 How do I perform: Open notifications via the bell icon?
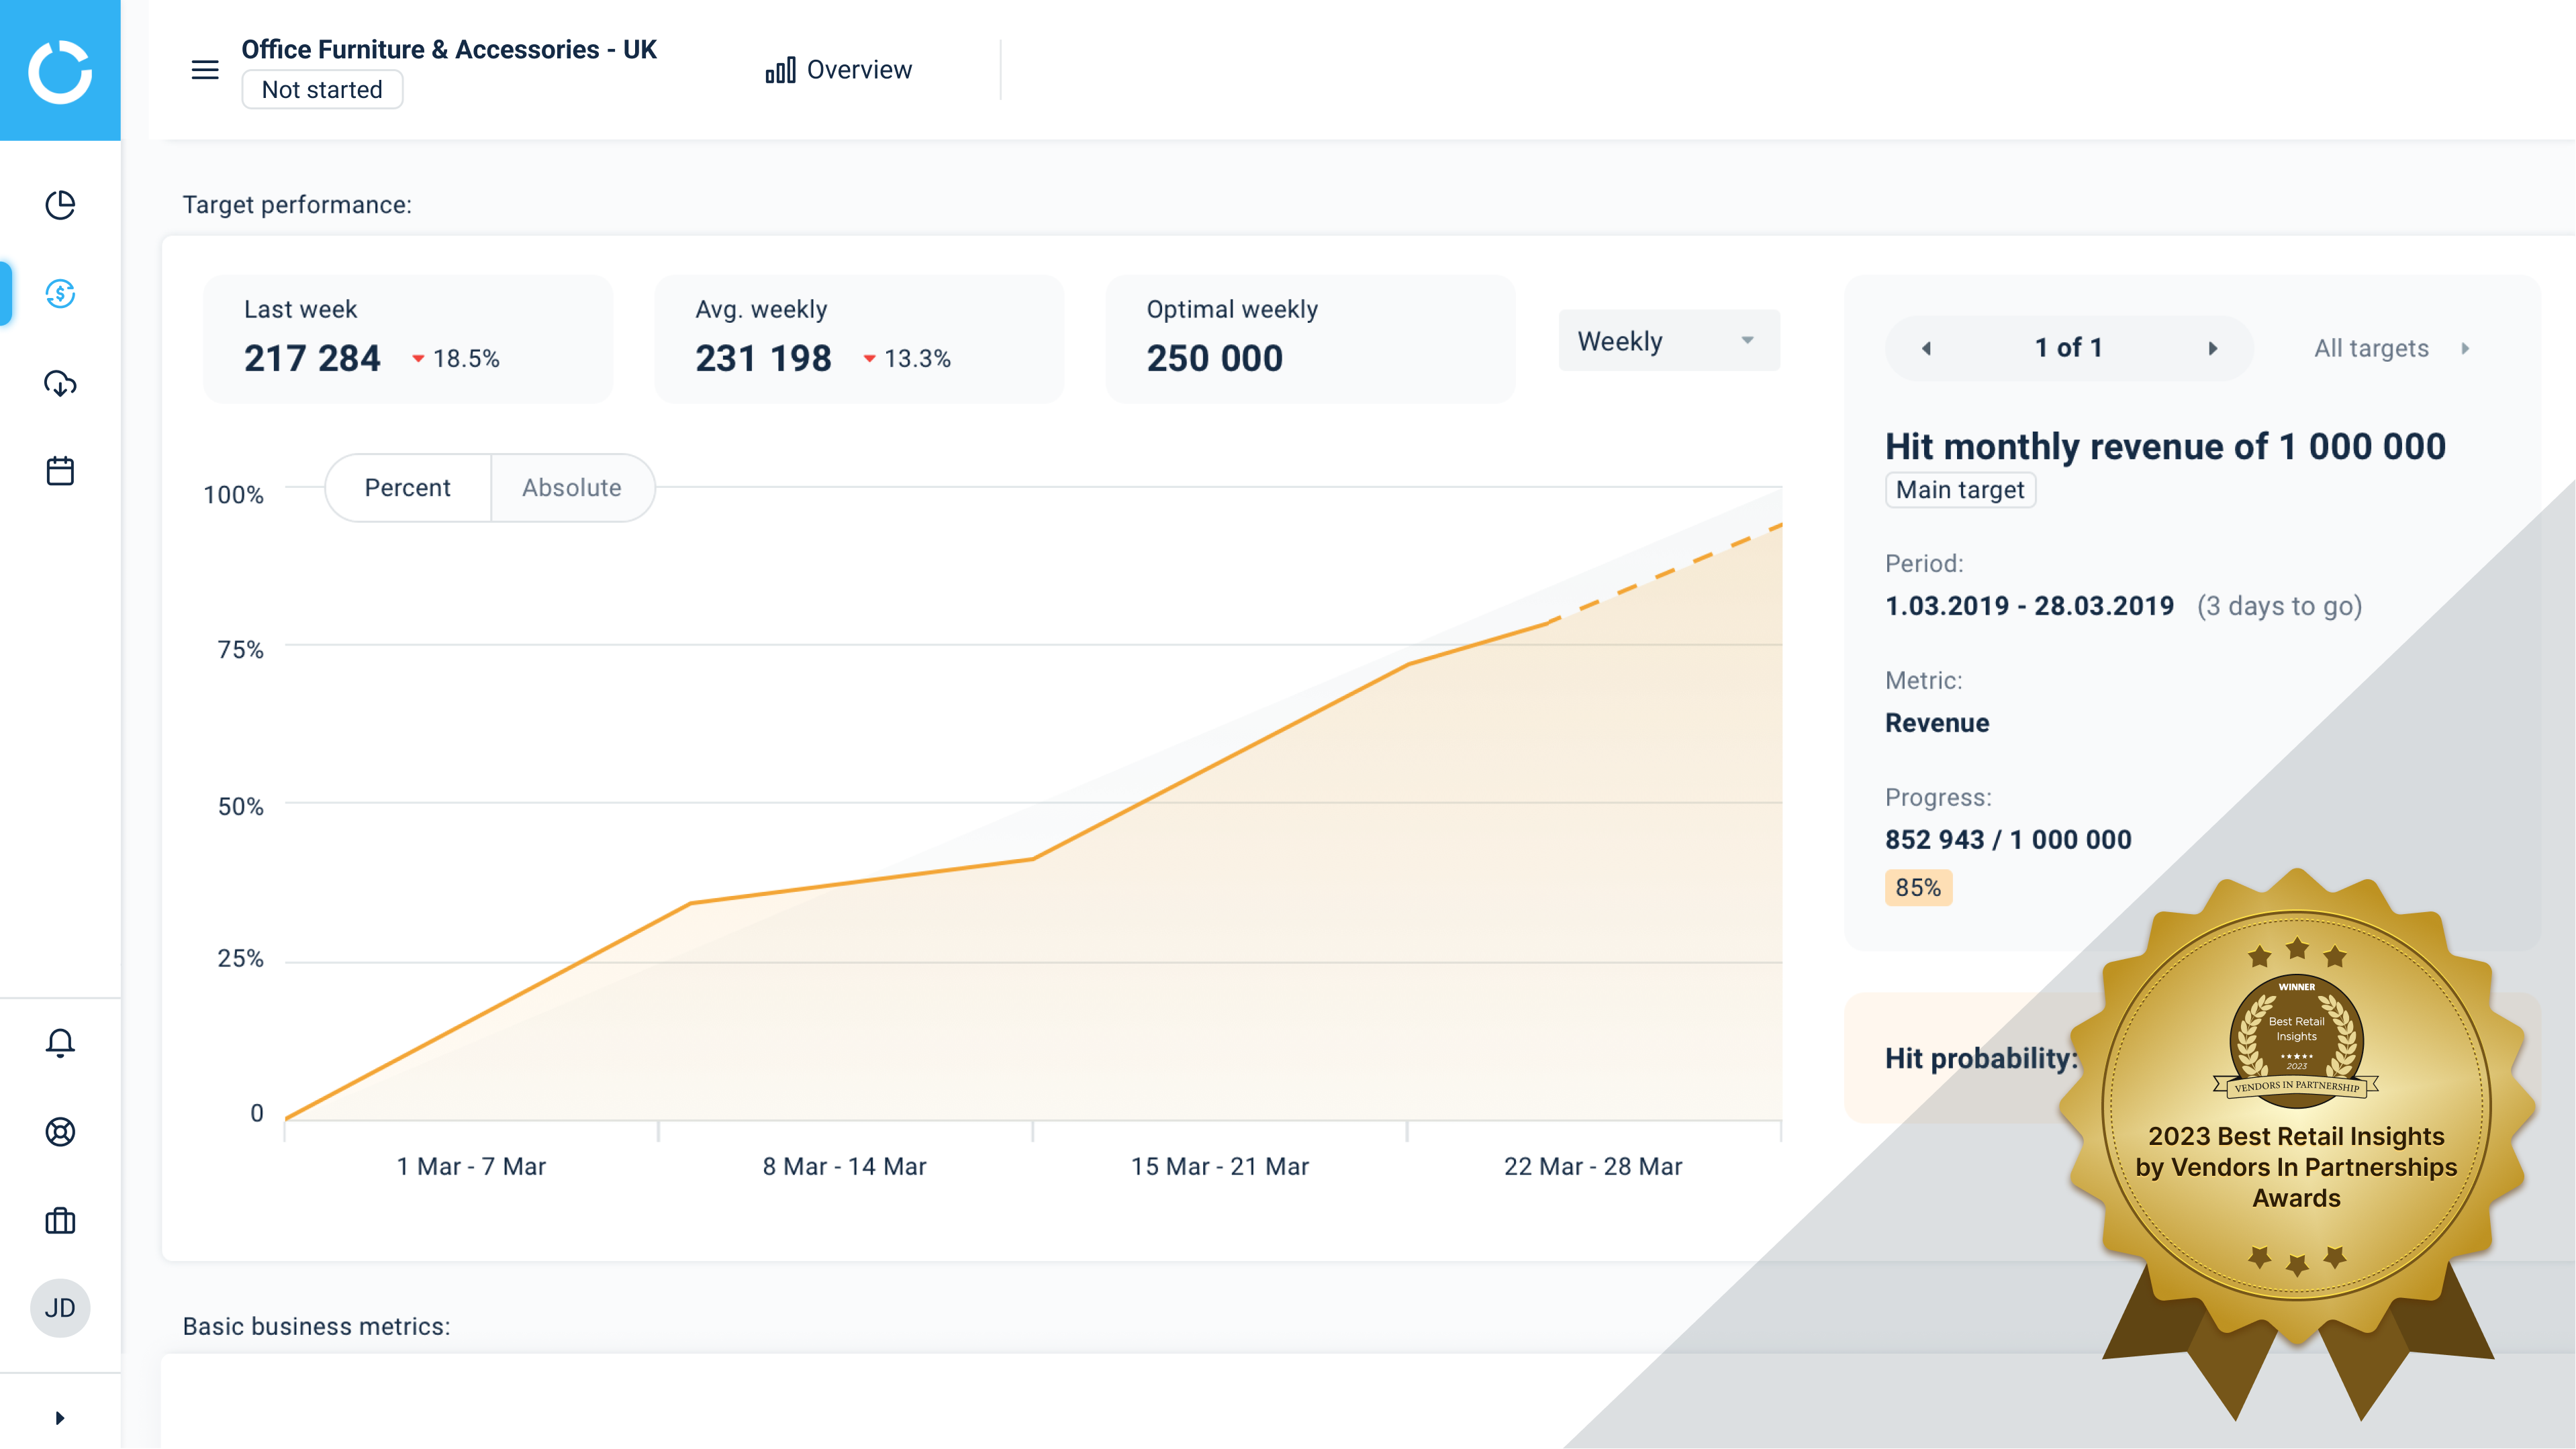pos(60,1042)
